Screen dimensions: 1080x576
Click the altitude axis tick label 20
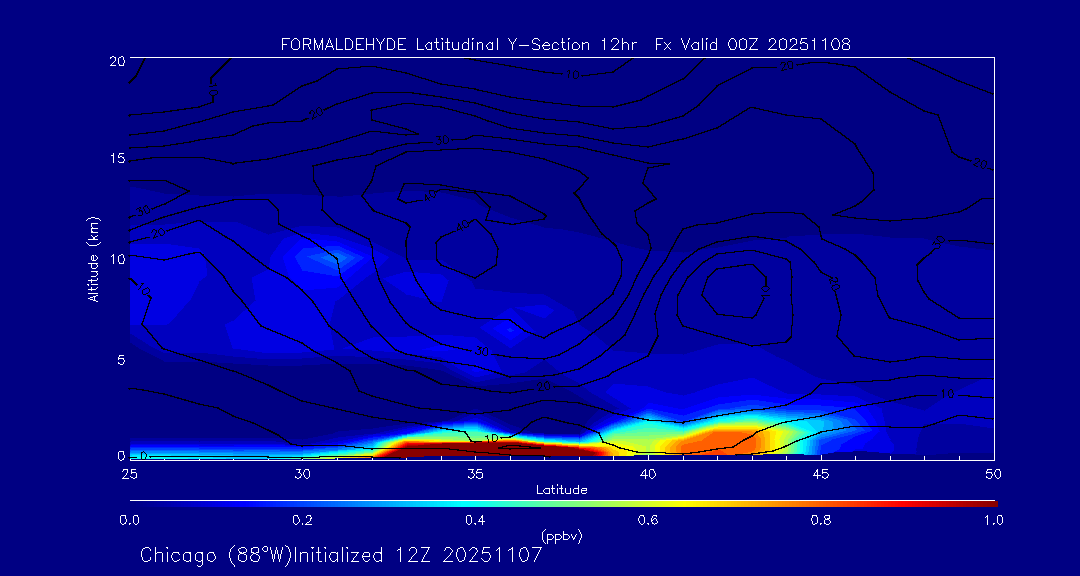116,60
